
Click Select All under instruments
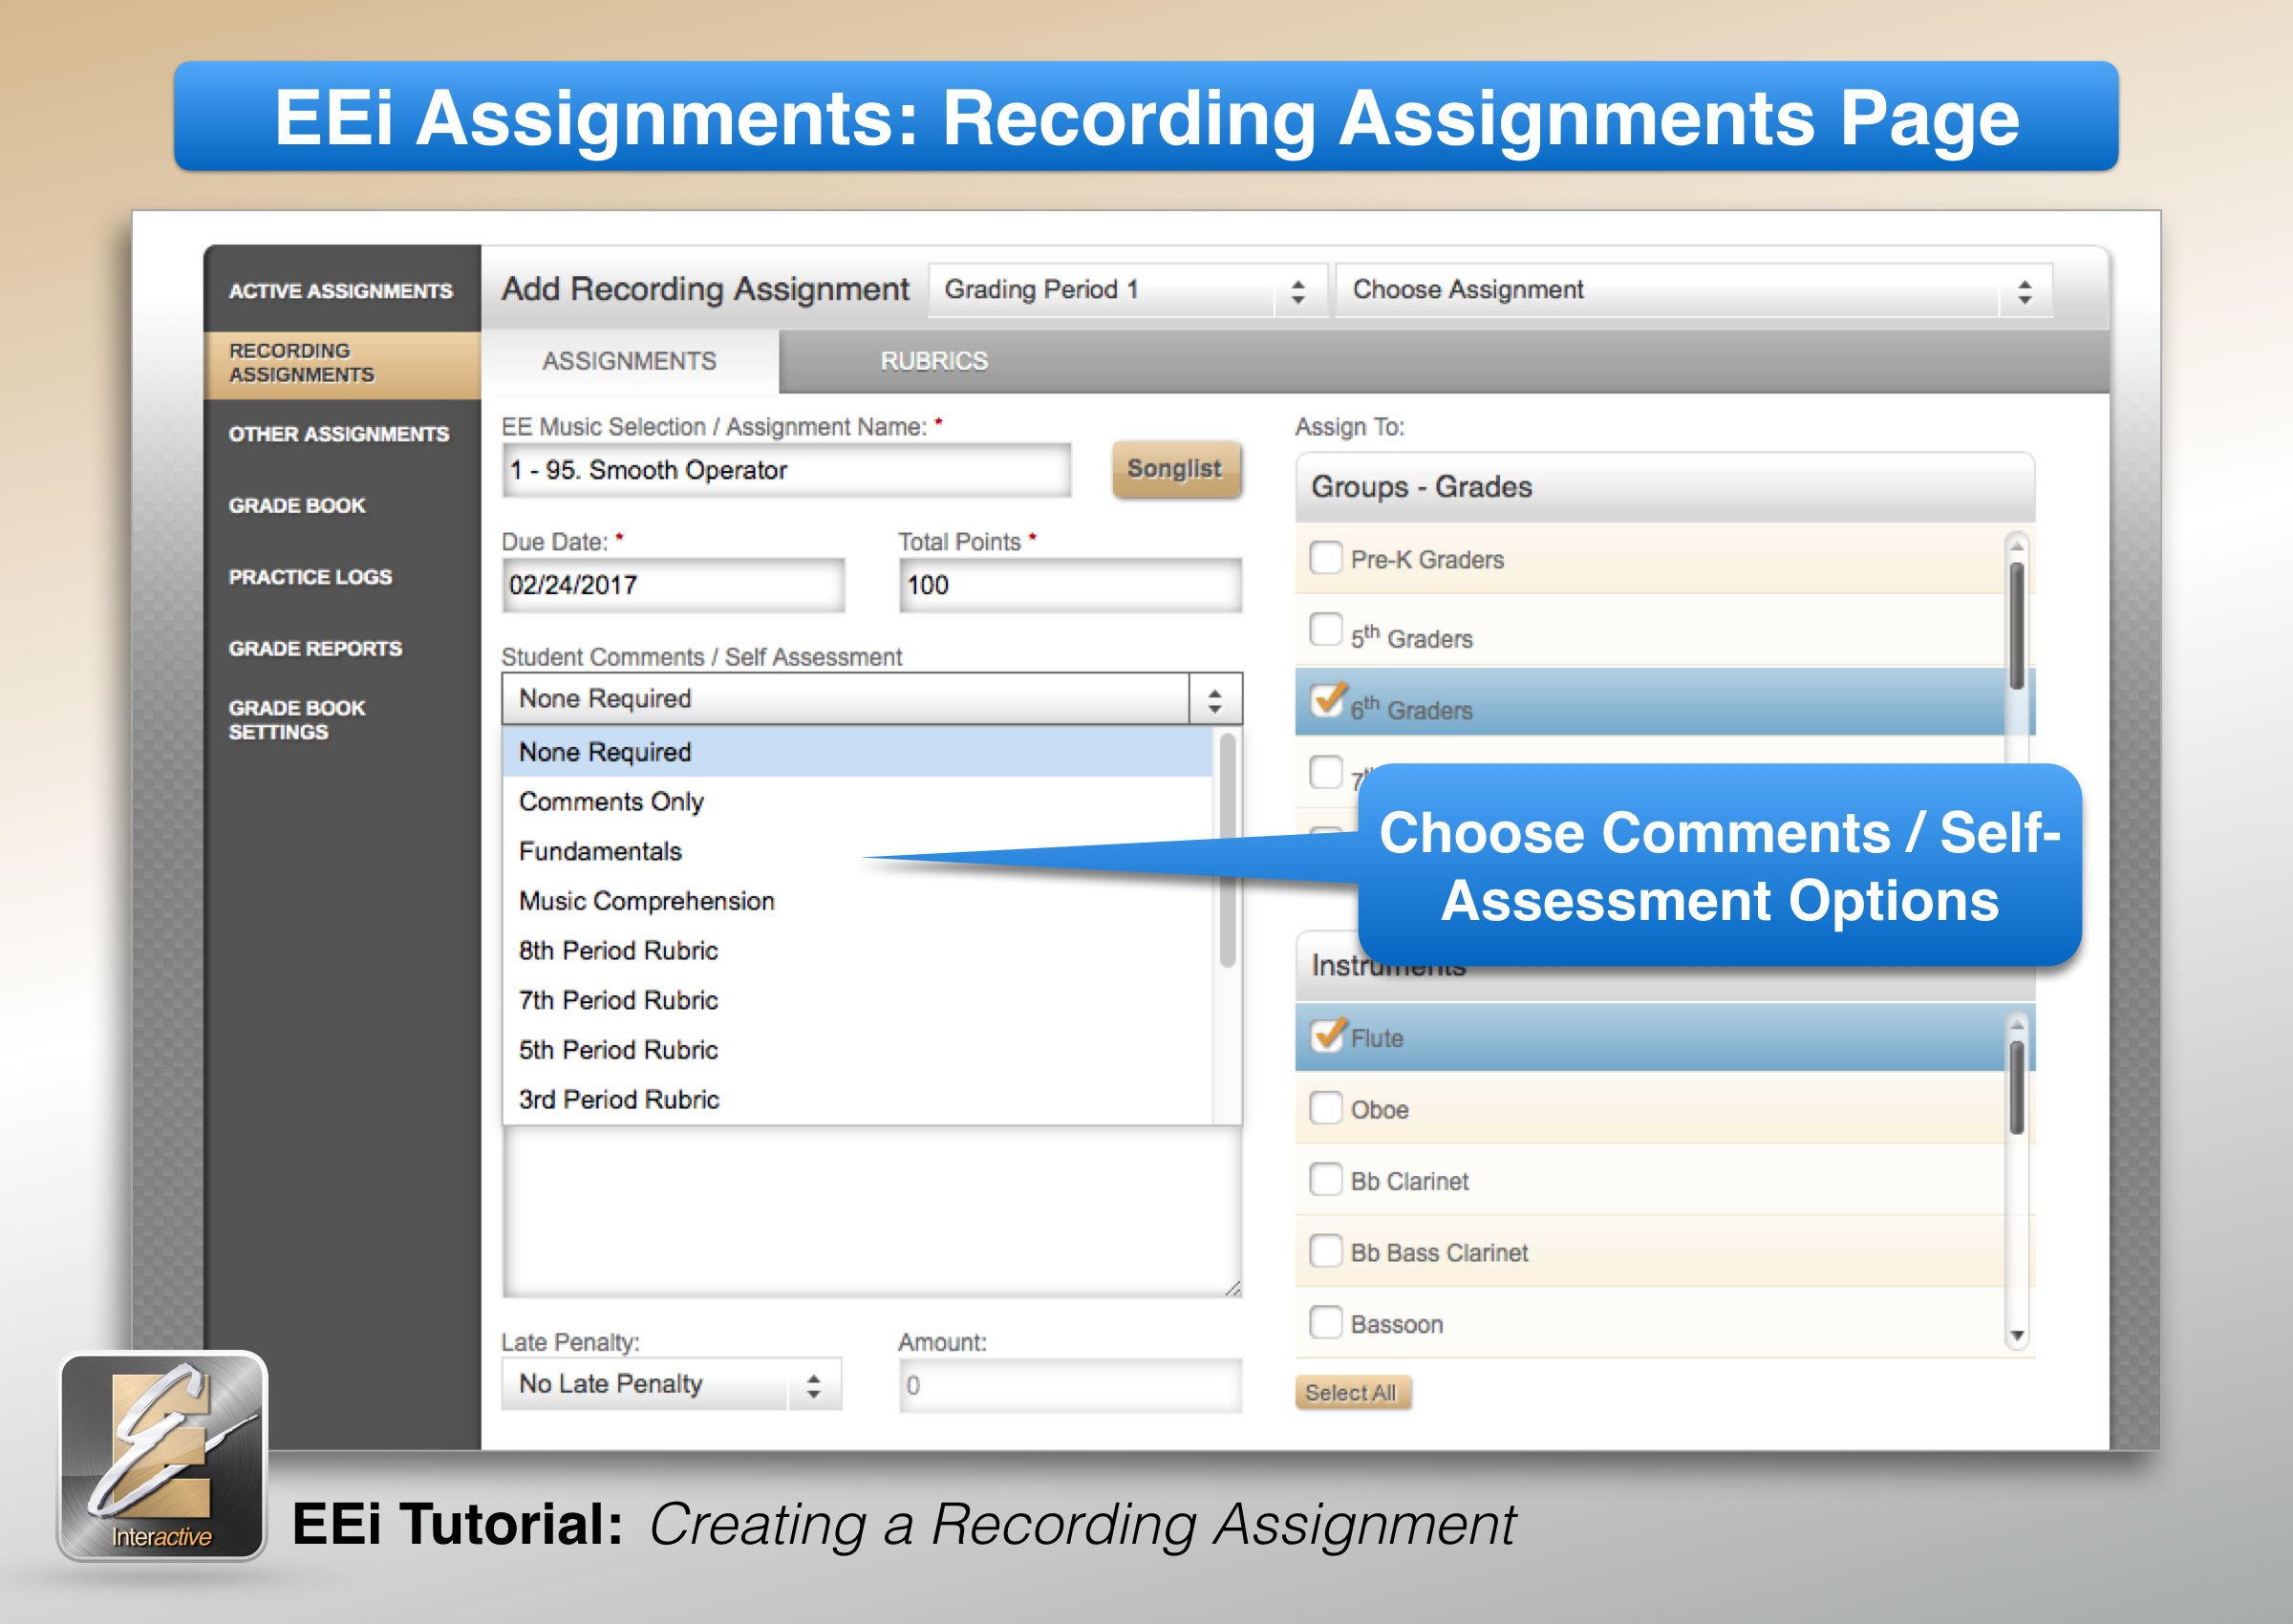(x=1352, y=1393)
